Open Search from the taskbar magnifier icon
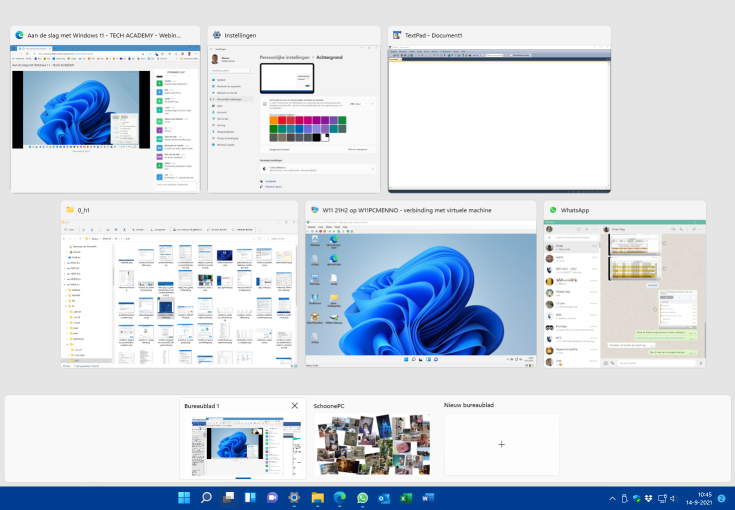This screenshot has height=510, width=735. click(206, 498)
